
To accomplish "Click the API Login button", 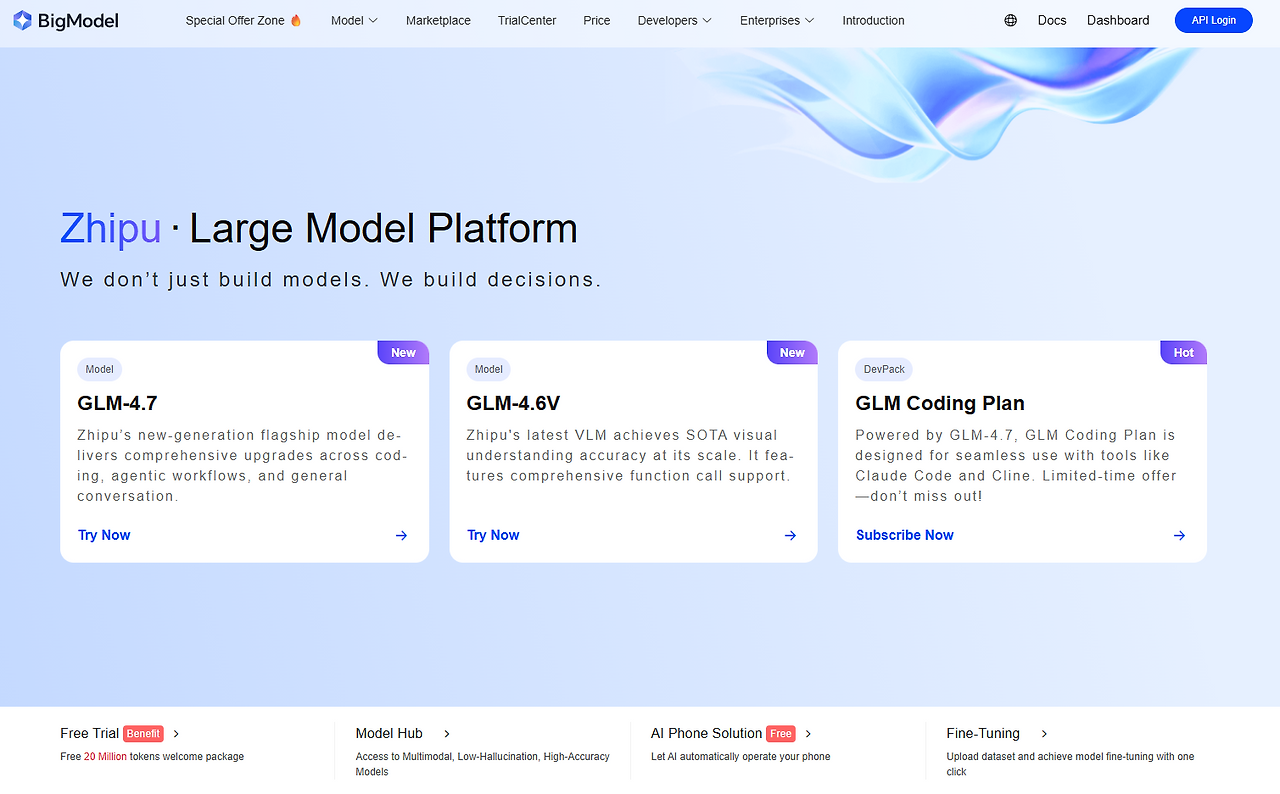I will [x=1214, y=20].
